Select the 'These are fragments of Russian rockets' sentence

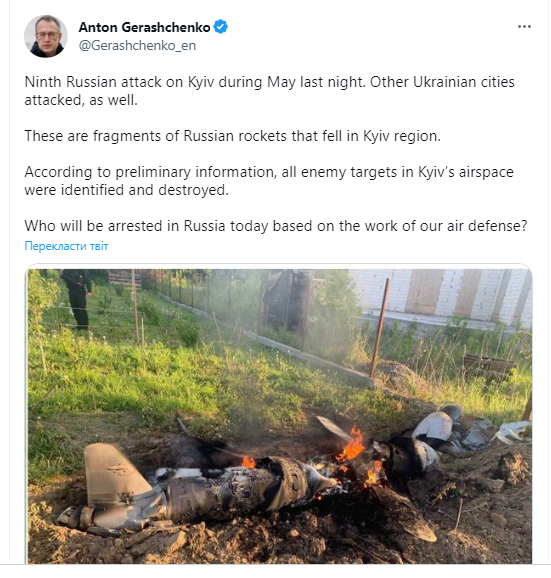[233, 136]
